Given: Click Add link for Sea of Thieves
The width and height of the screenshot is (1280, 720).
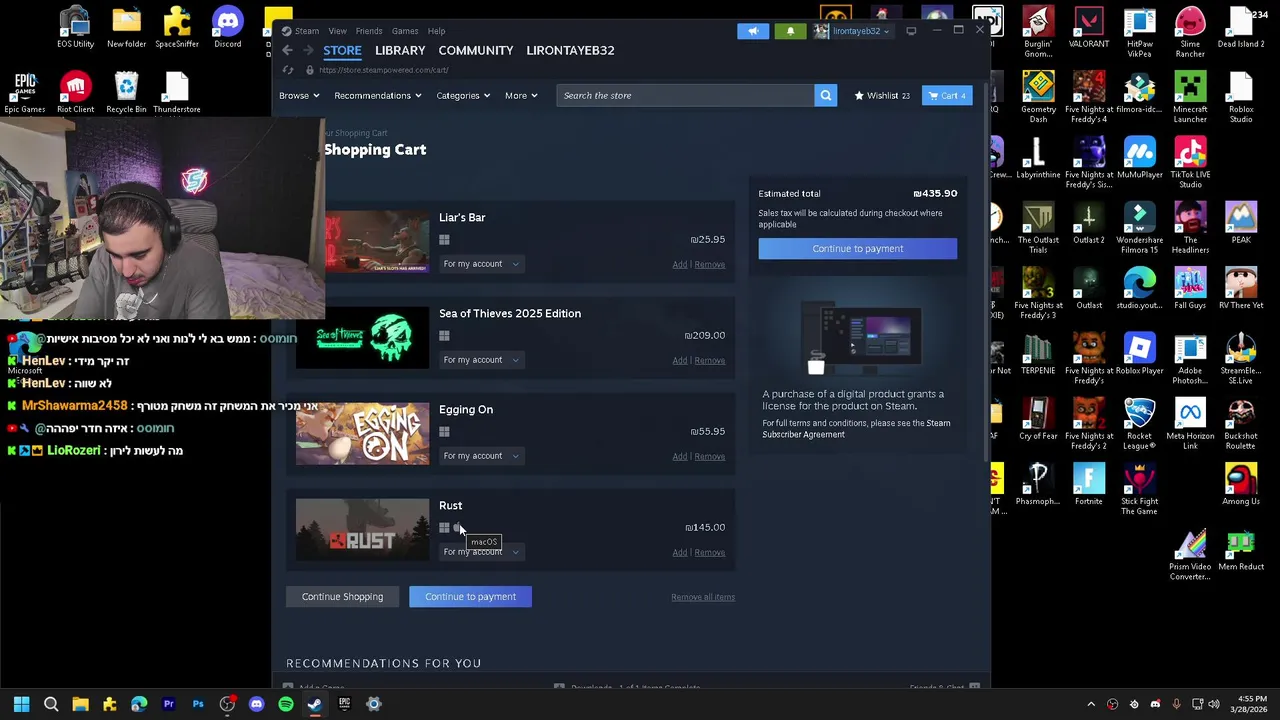Looking at the screenshot, I should [x=680, y=361].
